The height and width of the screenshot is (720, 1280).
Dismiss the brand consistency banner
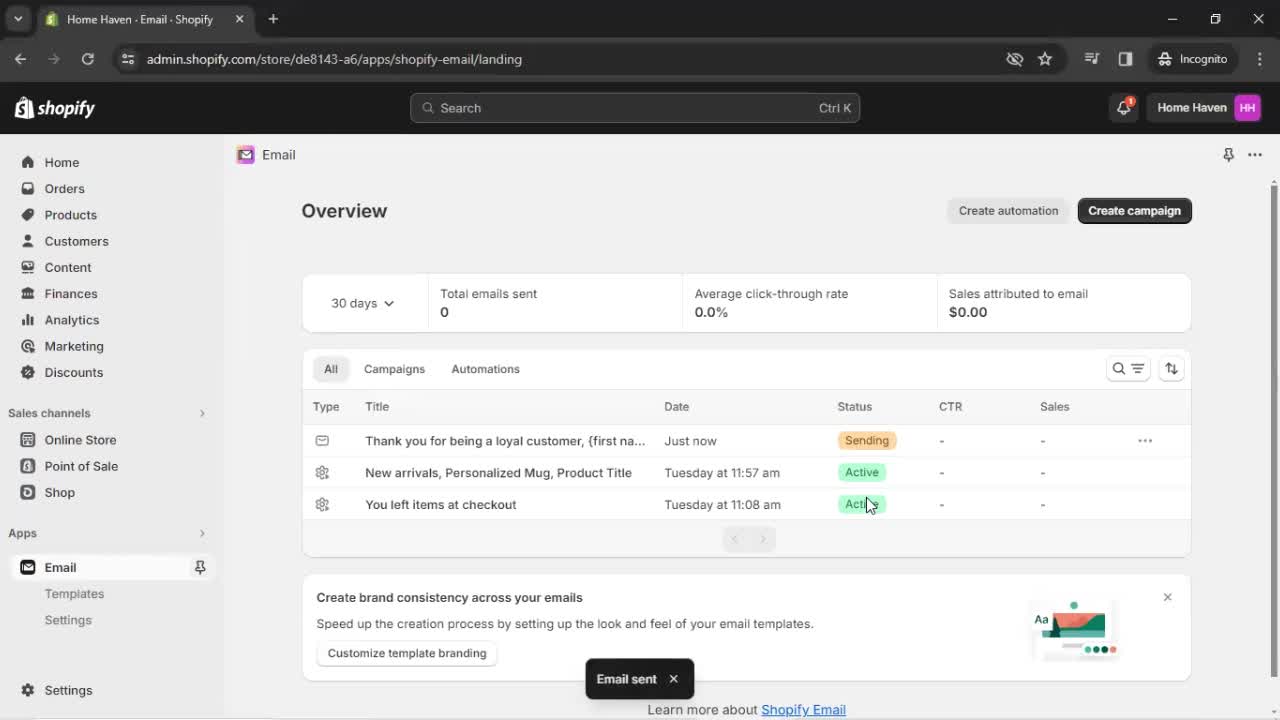pyautogui.click(x=1167, y=597)
